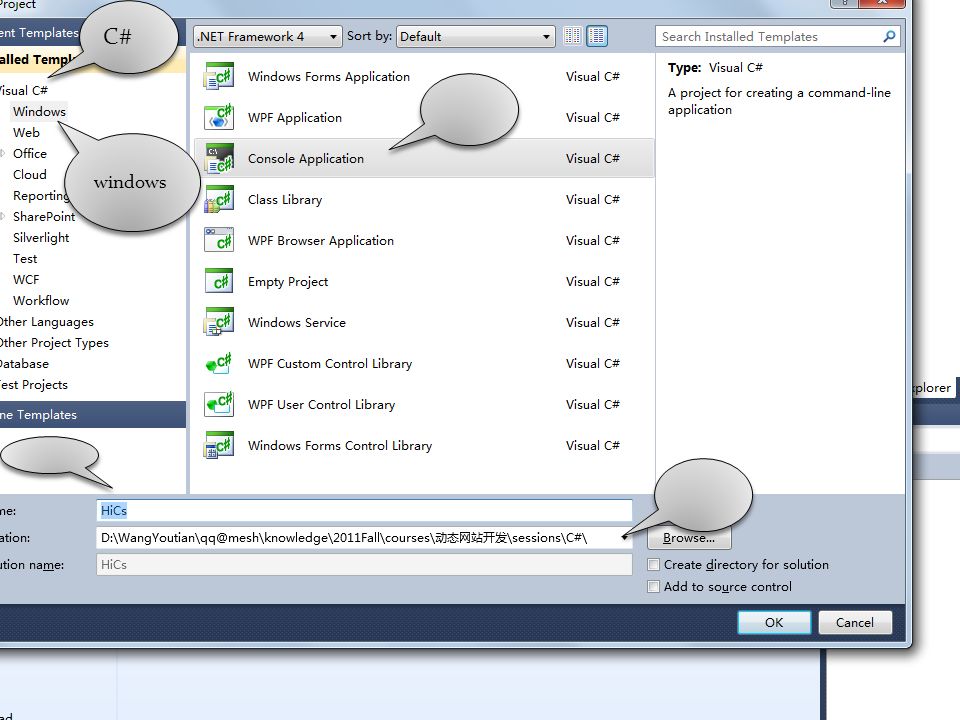
Task: Select the Visual C# node
Action: (23, 91)
